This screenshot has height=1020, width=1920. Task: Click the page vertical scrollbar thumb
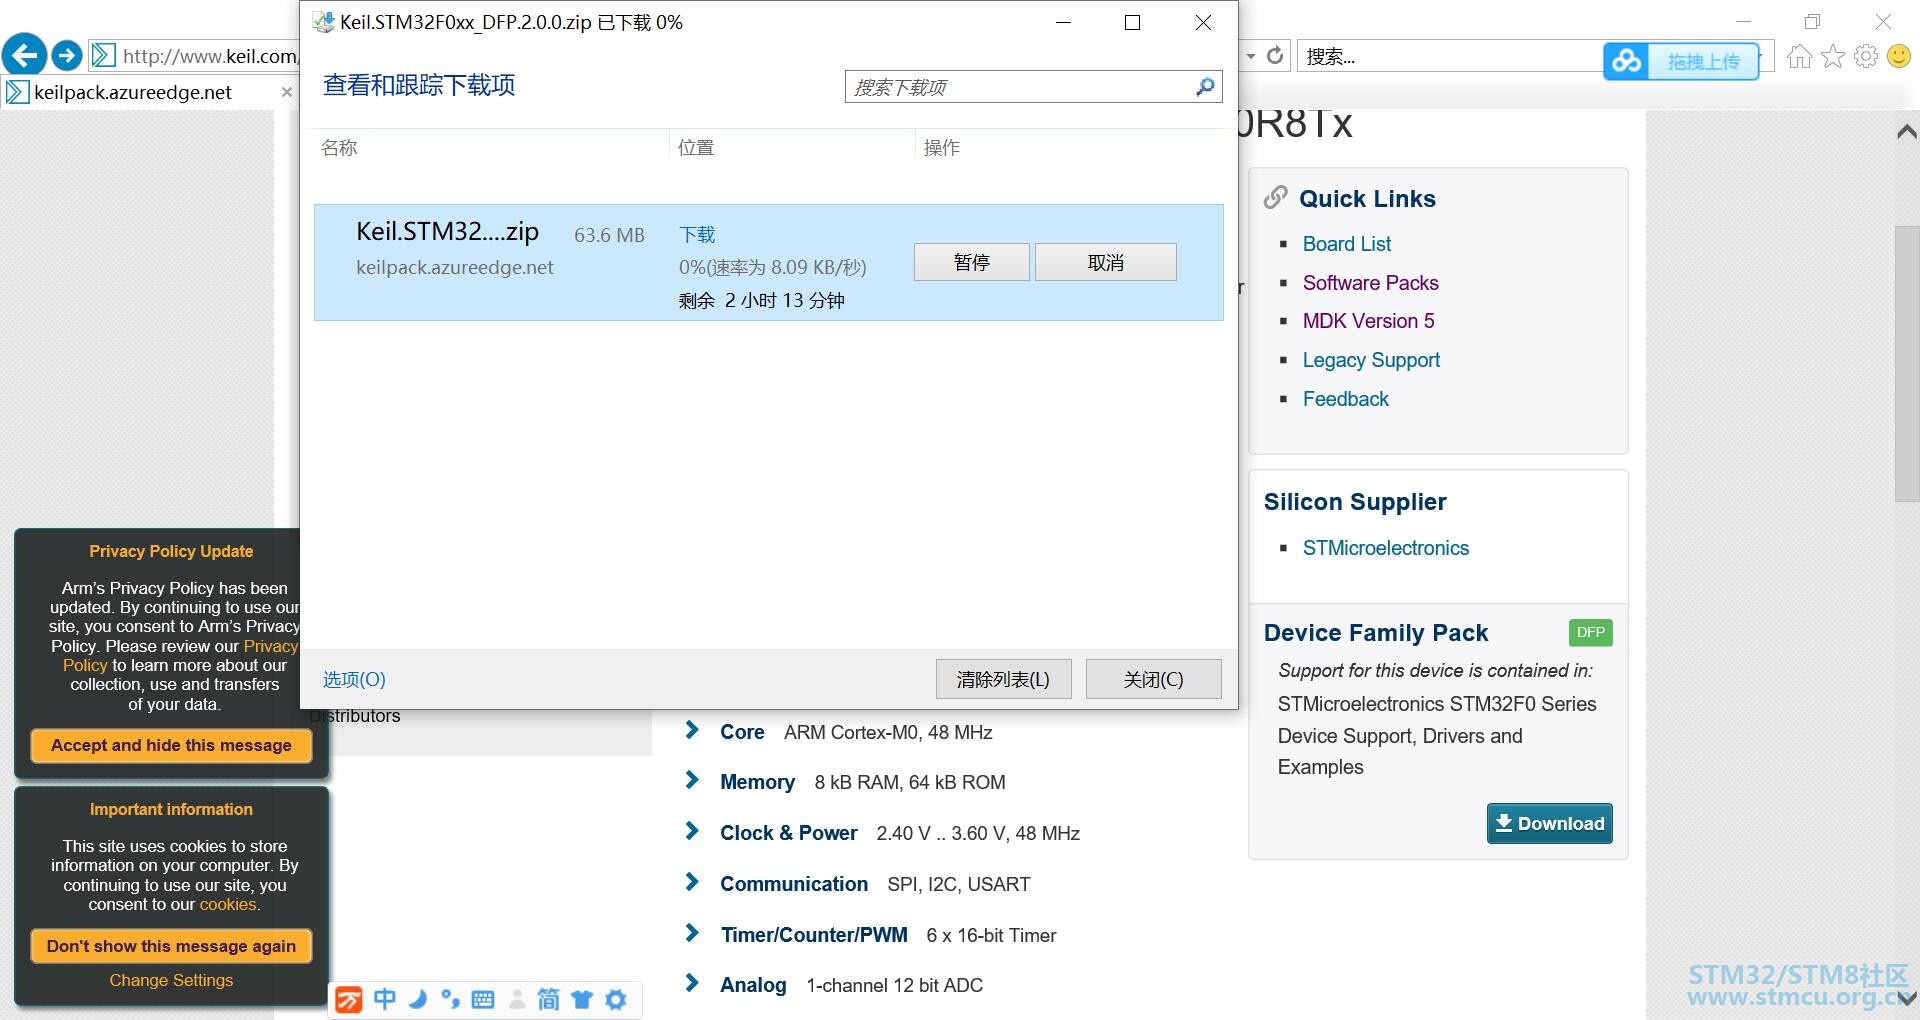click(1907, 363)
